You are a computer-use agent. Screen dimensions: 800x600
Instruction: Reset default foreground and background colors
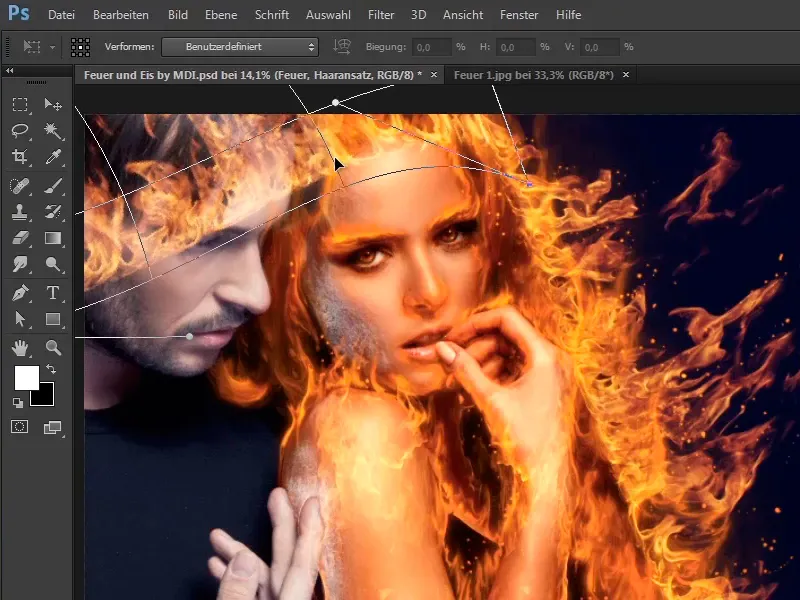[18, 403]
